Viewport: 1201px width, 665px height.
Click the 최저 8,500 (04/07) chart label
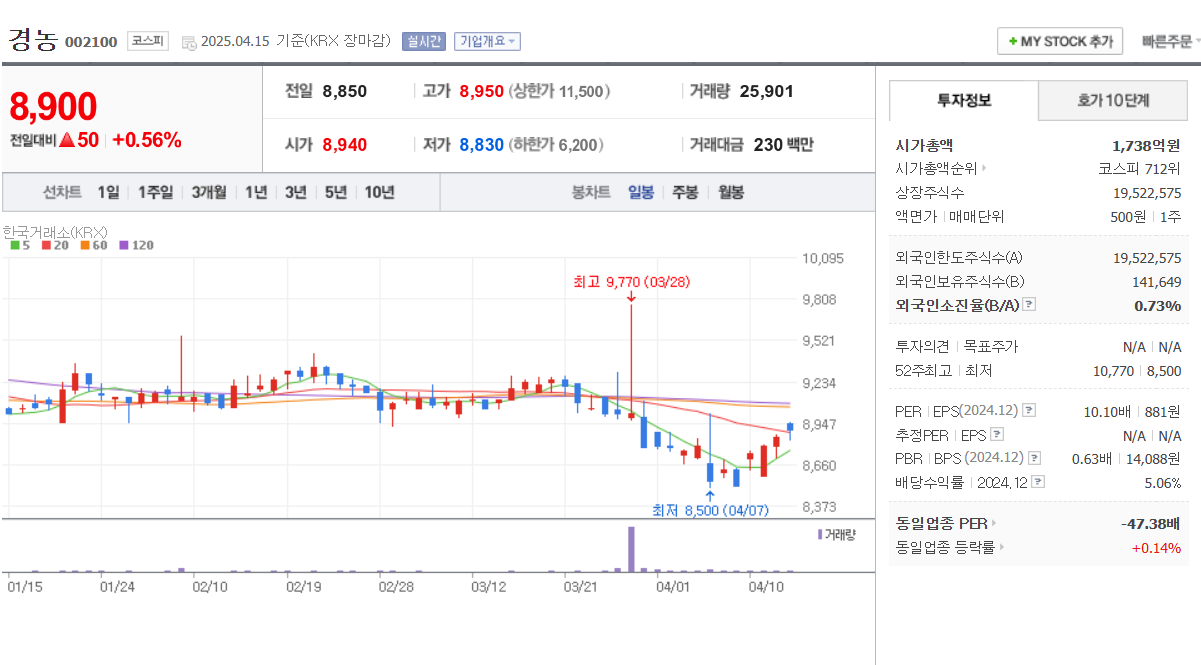(x=710, y=510)
